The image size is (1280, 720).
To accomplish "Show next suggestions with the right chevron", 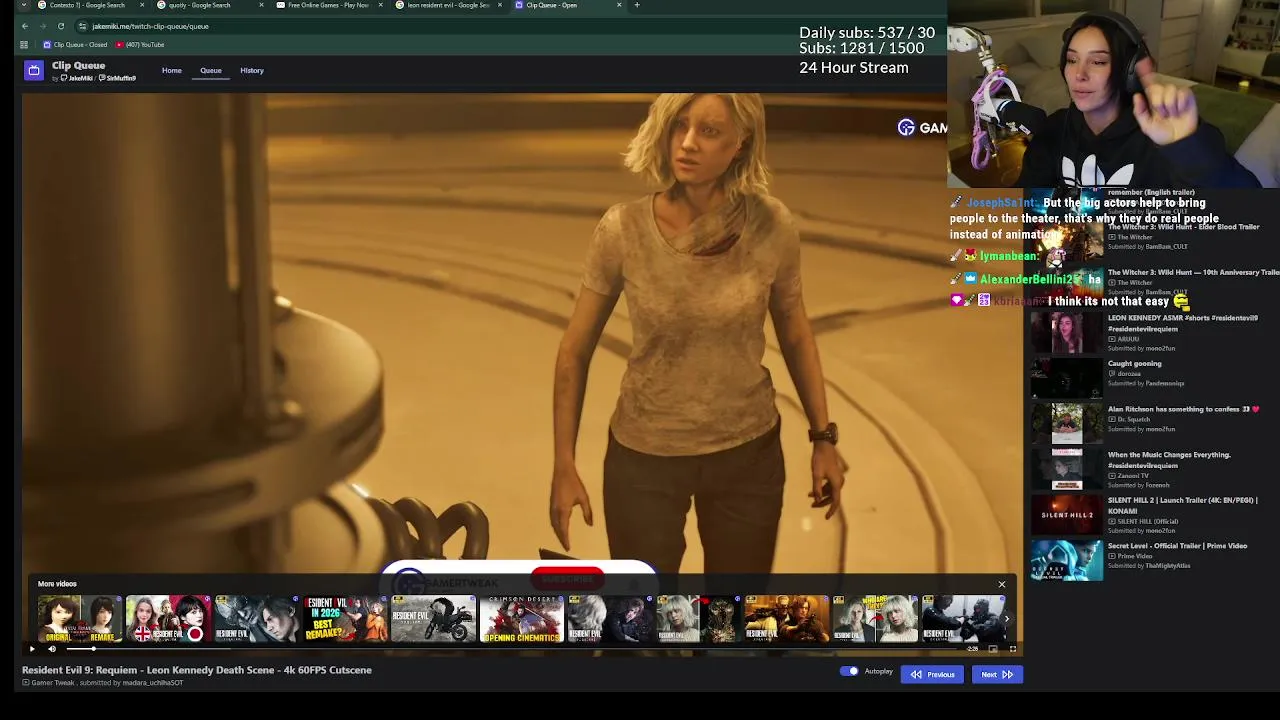I will click(x=1006, y=619).
